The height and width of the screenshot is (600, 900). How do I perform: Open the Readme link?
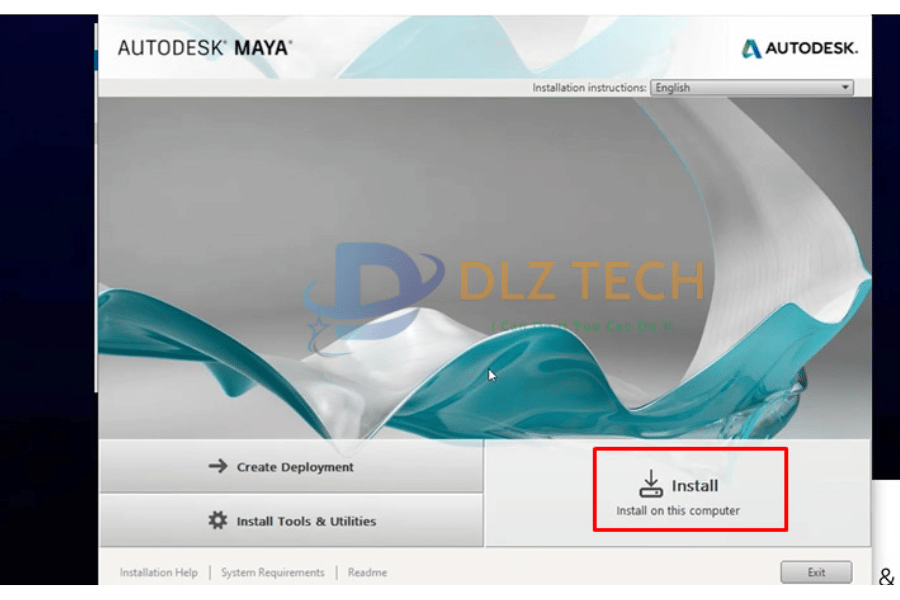(x=367, y=572)
